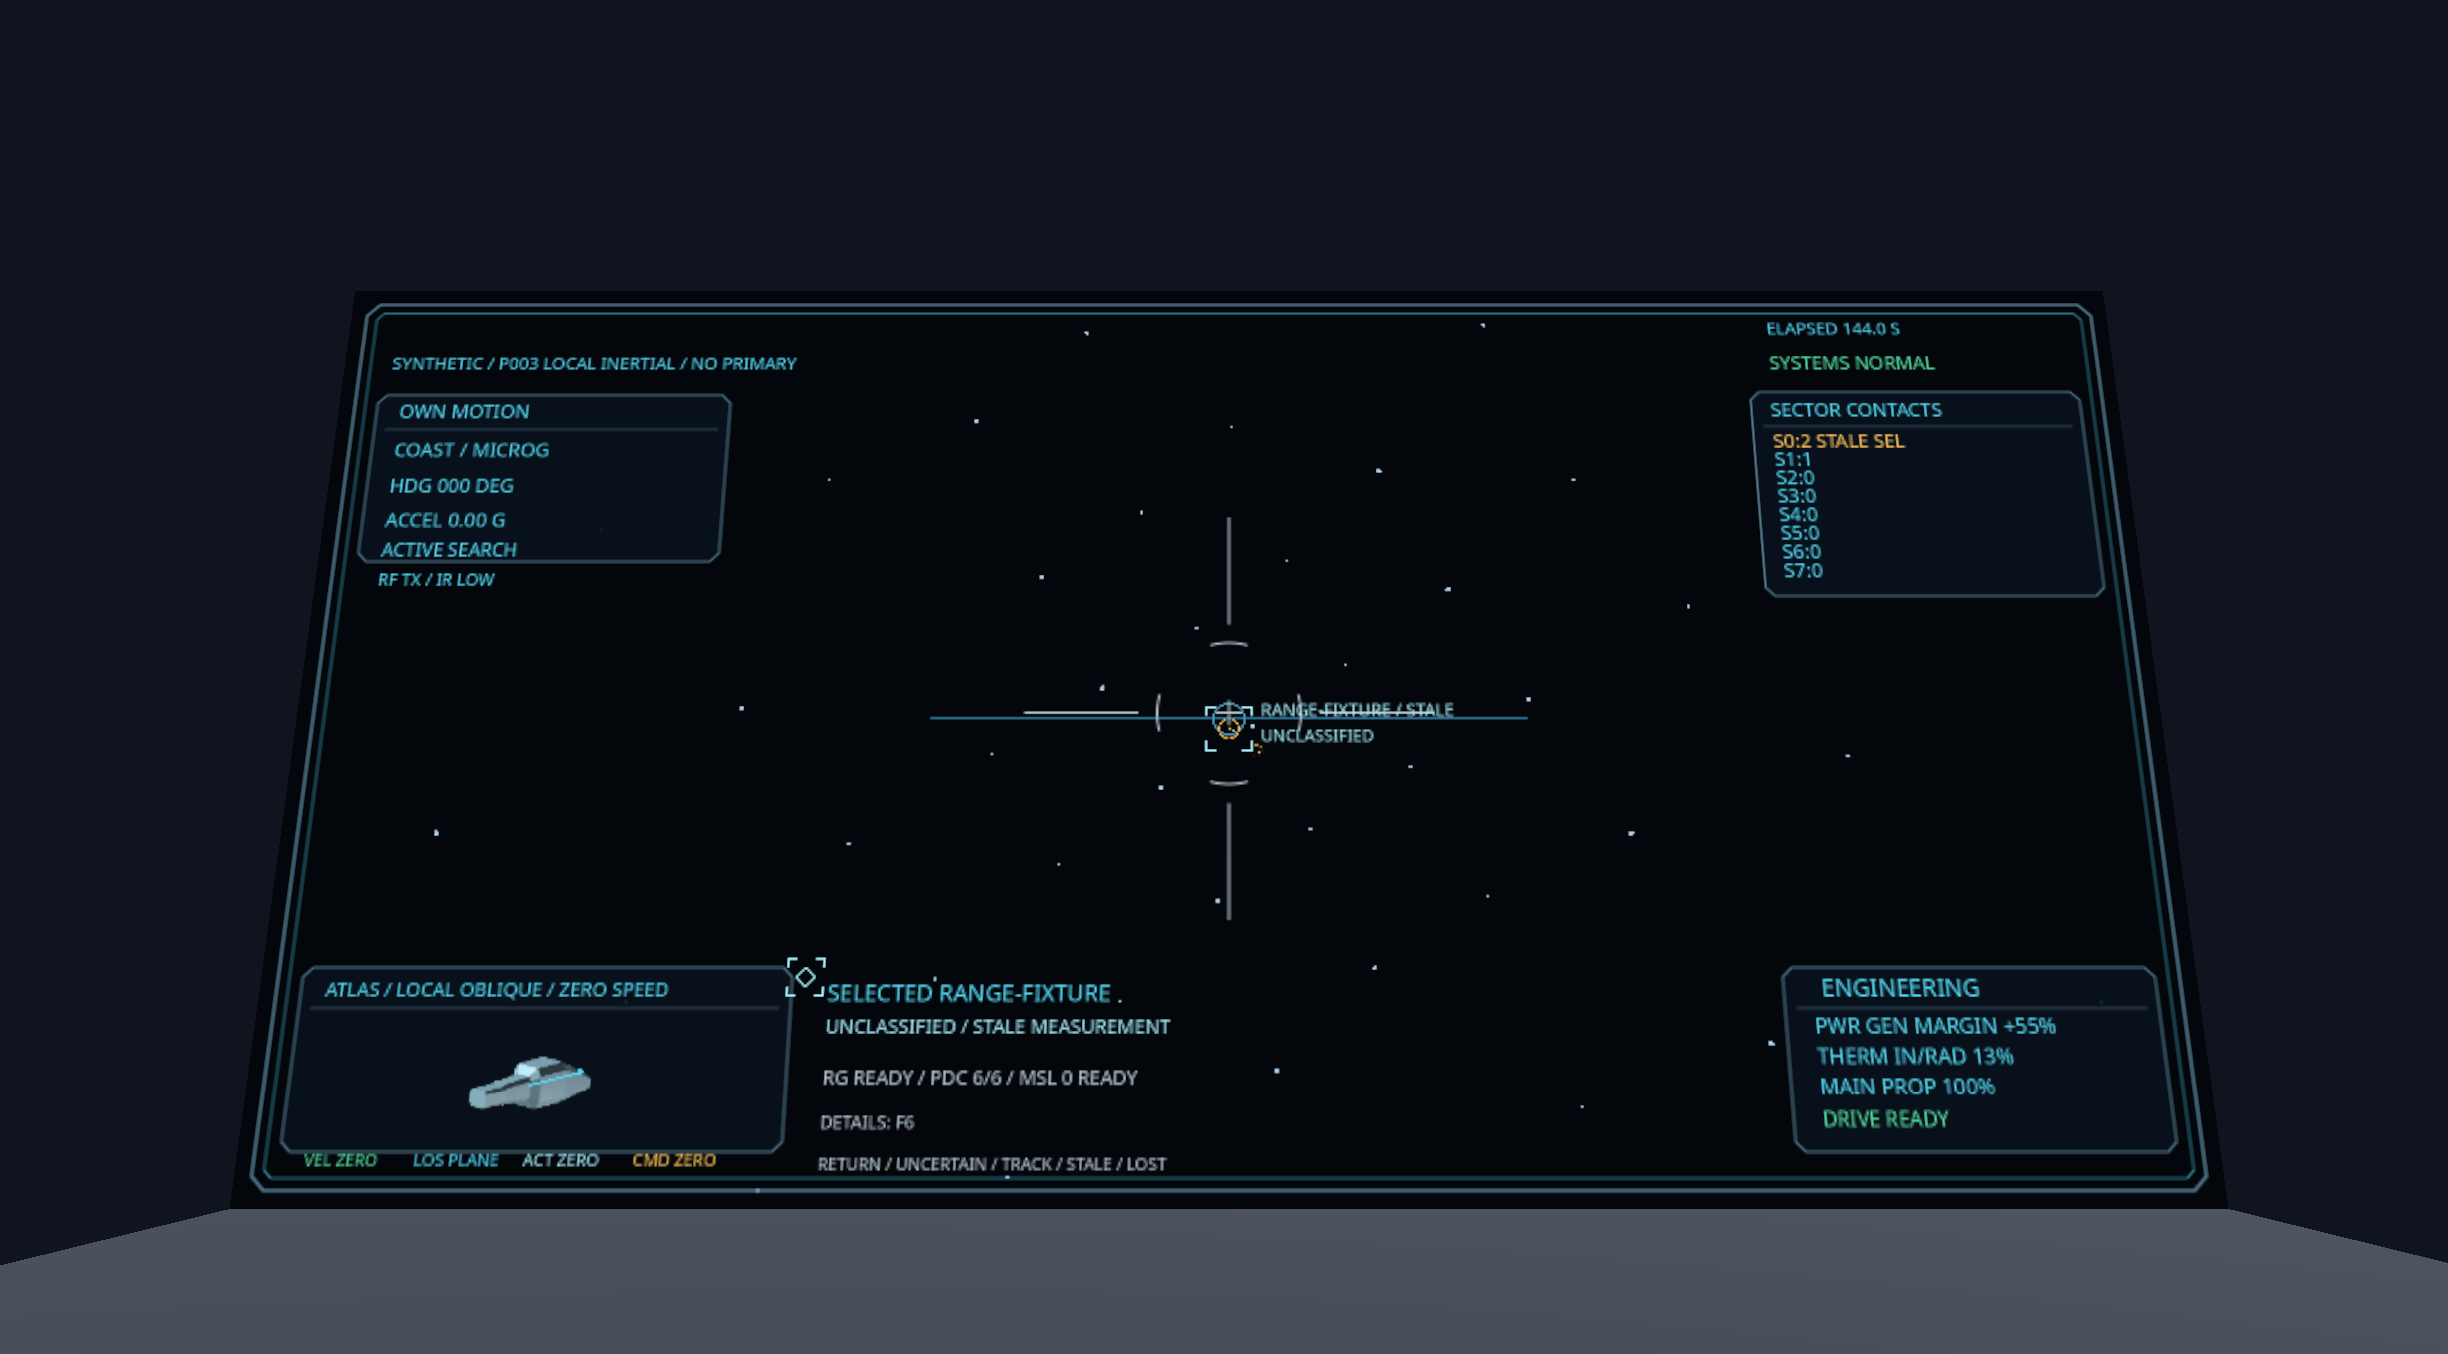
Task: Click the RANGE-FIXTURE / STALE contact label
Action: click(1356, 710)
